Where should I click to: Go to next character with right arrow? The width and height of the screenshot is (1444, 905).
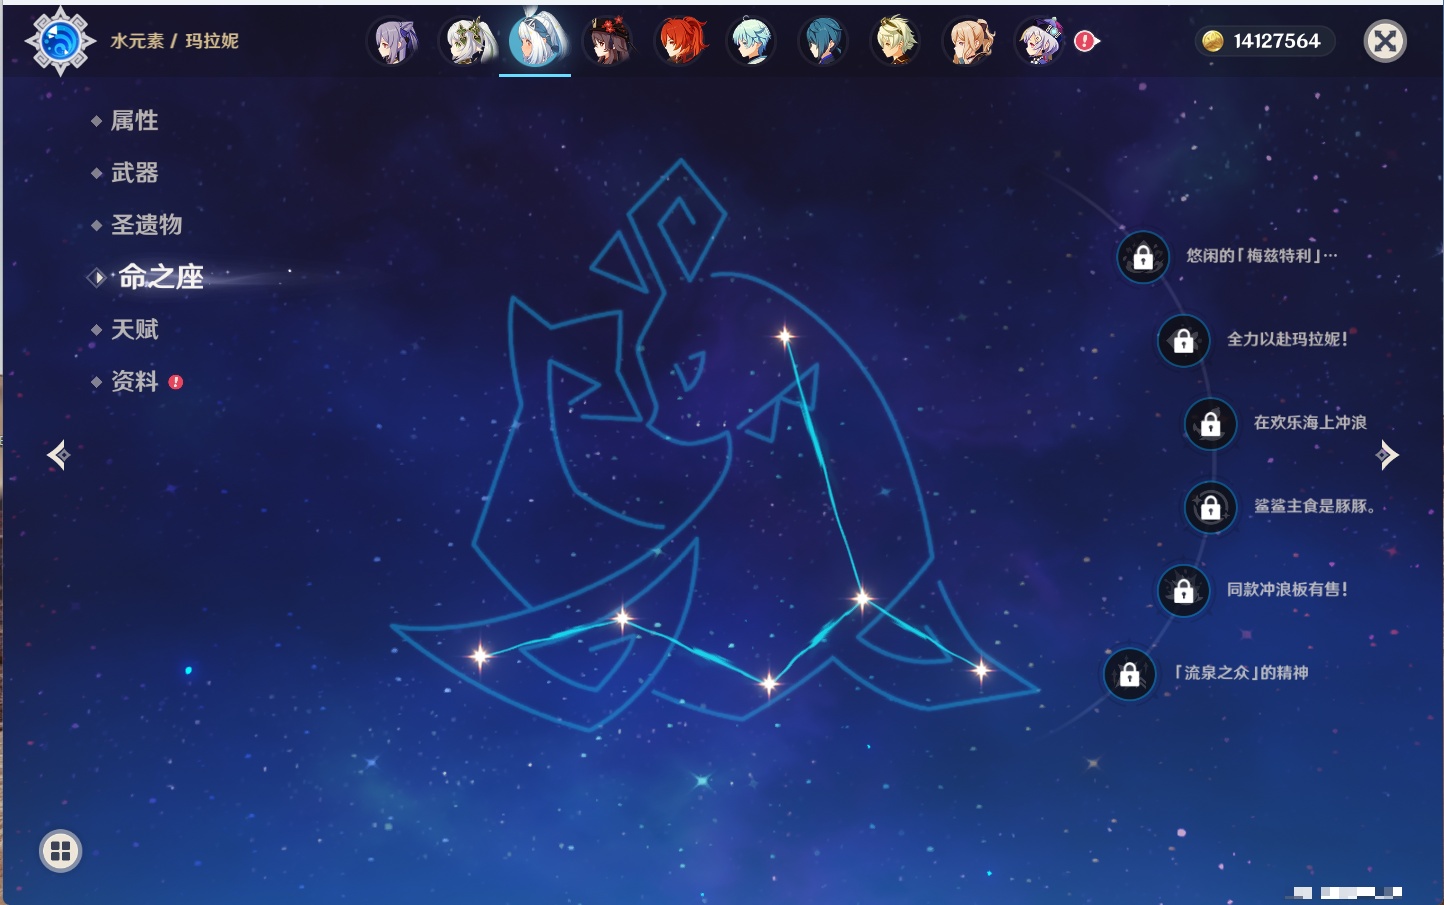[x=1387, y=455]
